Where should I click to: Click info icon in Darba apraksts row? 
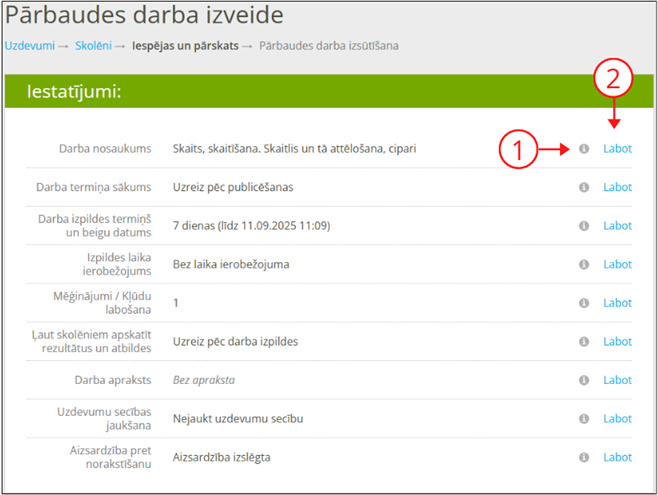coord(584,381)
